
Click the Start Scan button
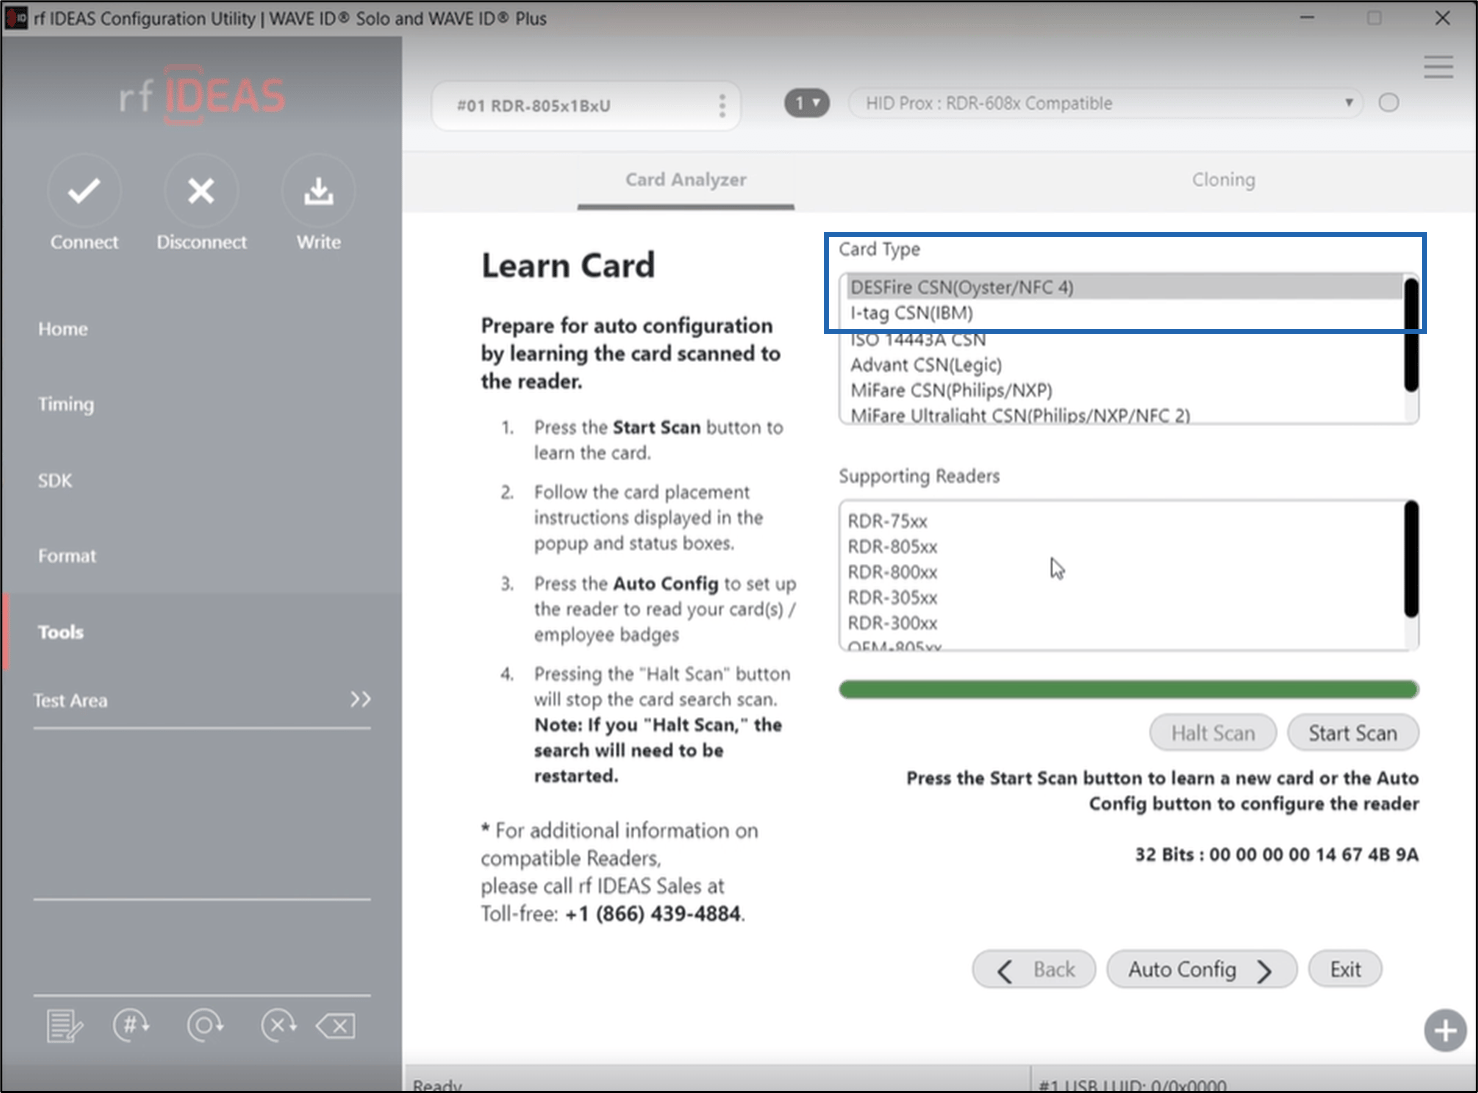click(x=1352, y=733)
